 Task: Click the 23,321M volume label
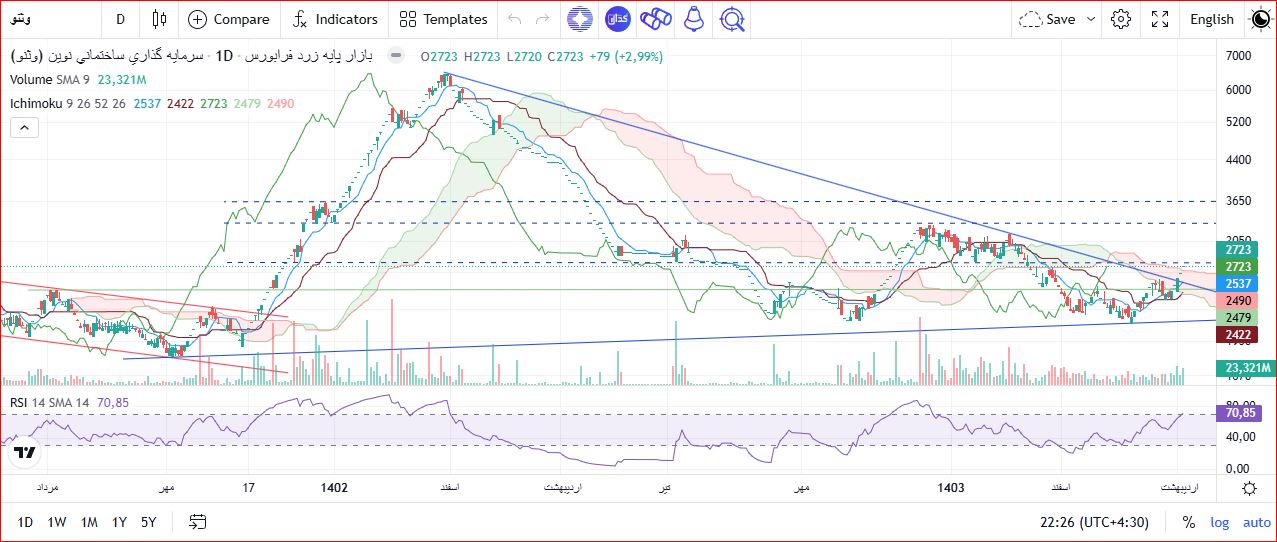click(1245, 368)
